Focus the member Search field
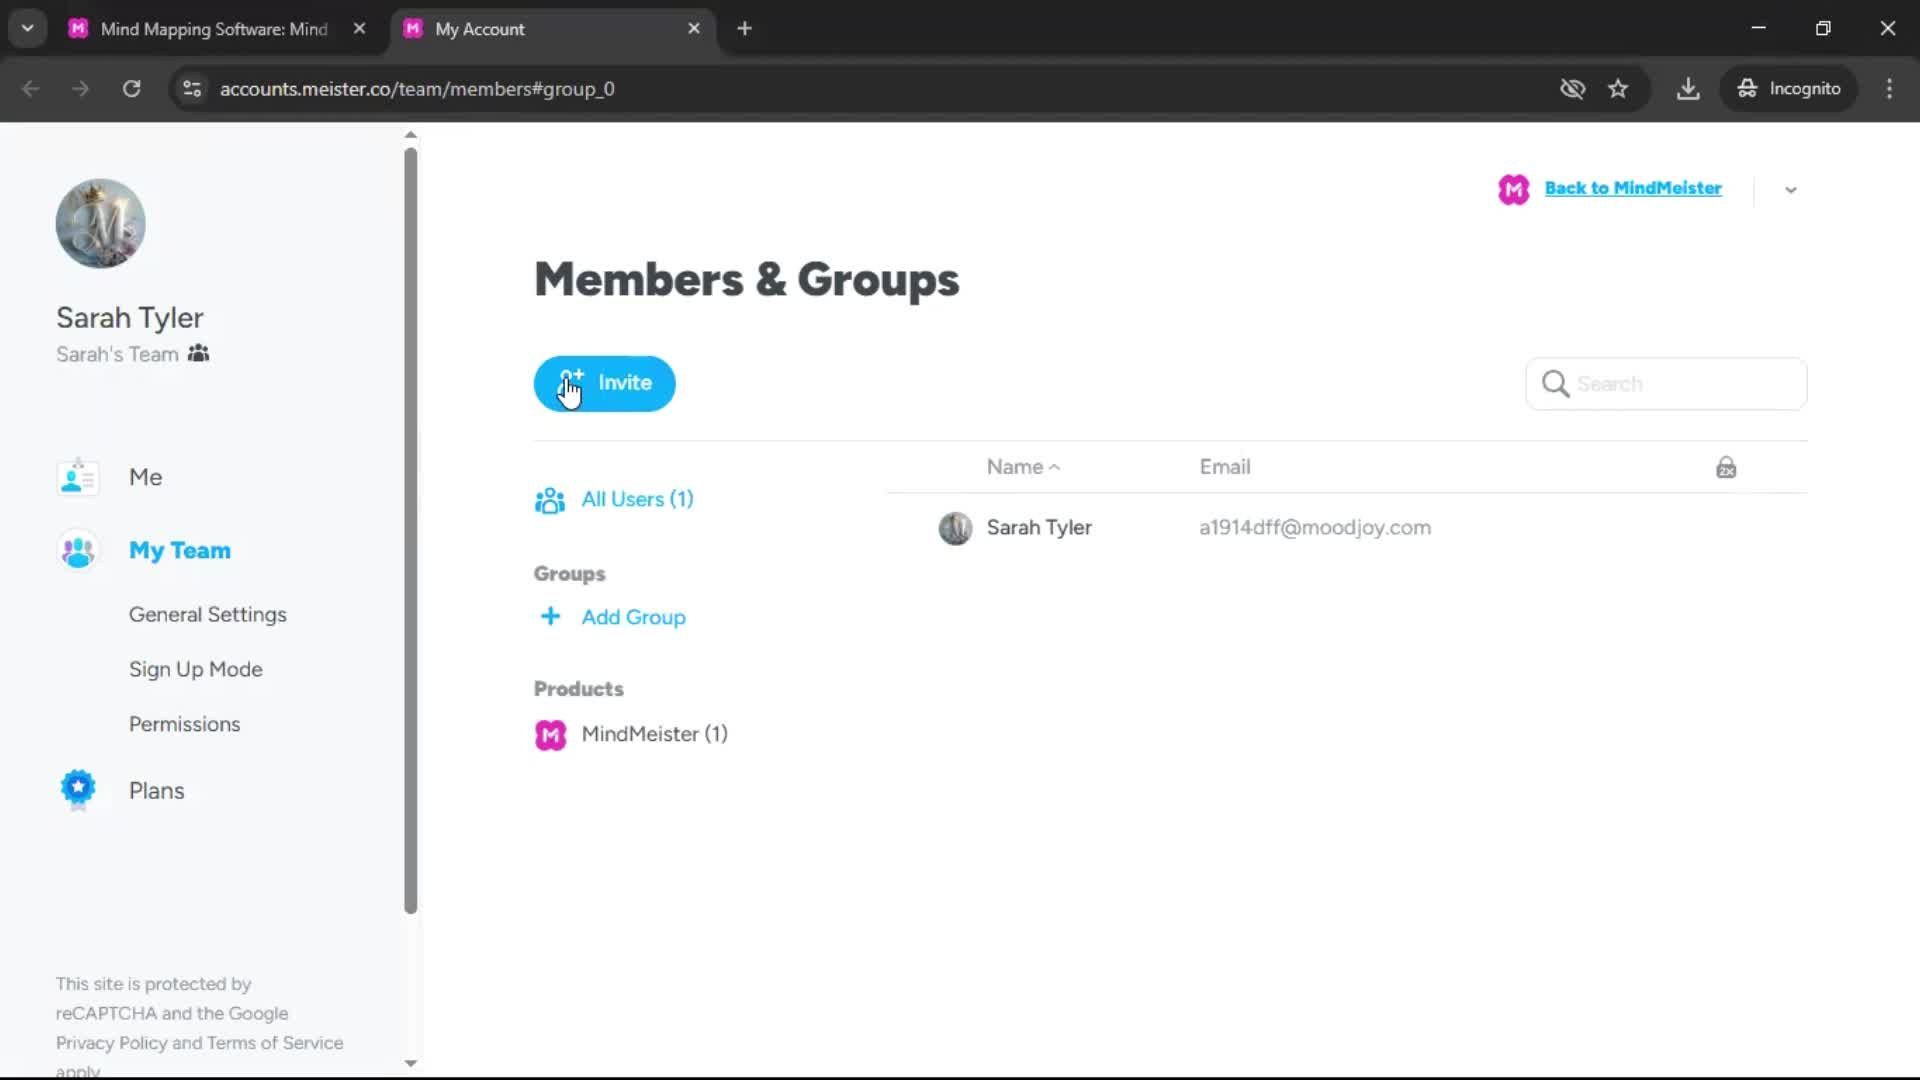The width and height of the screenshot is (1920, 1080). coord(1667,384)
